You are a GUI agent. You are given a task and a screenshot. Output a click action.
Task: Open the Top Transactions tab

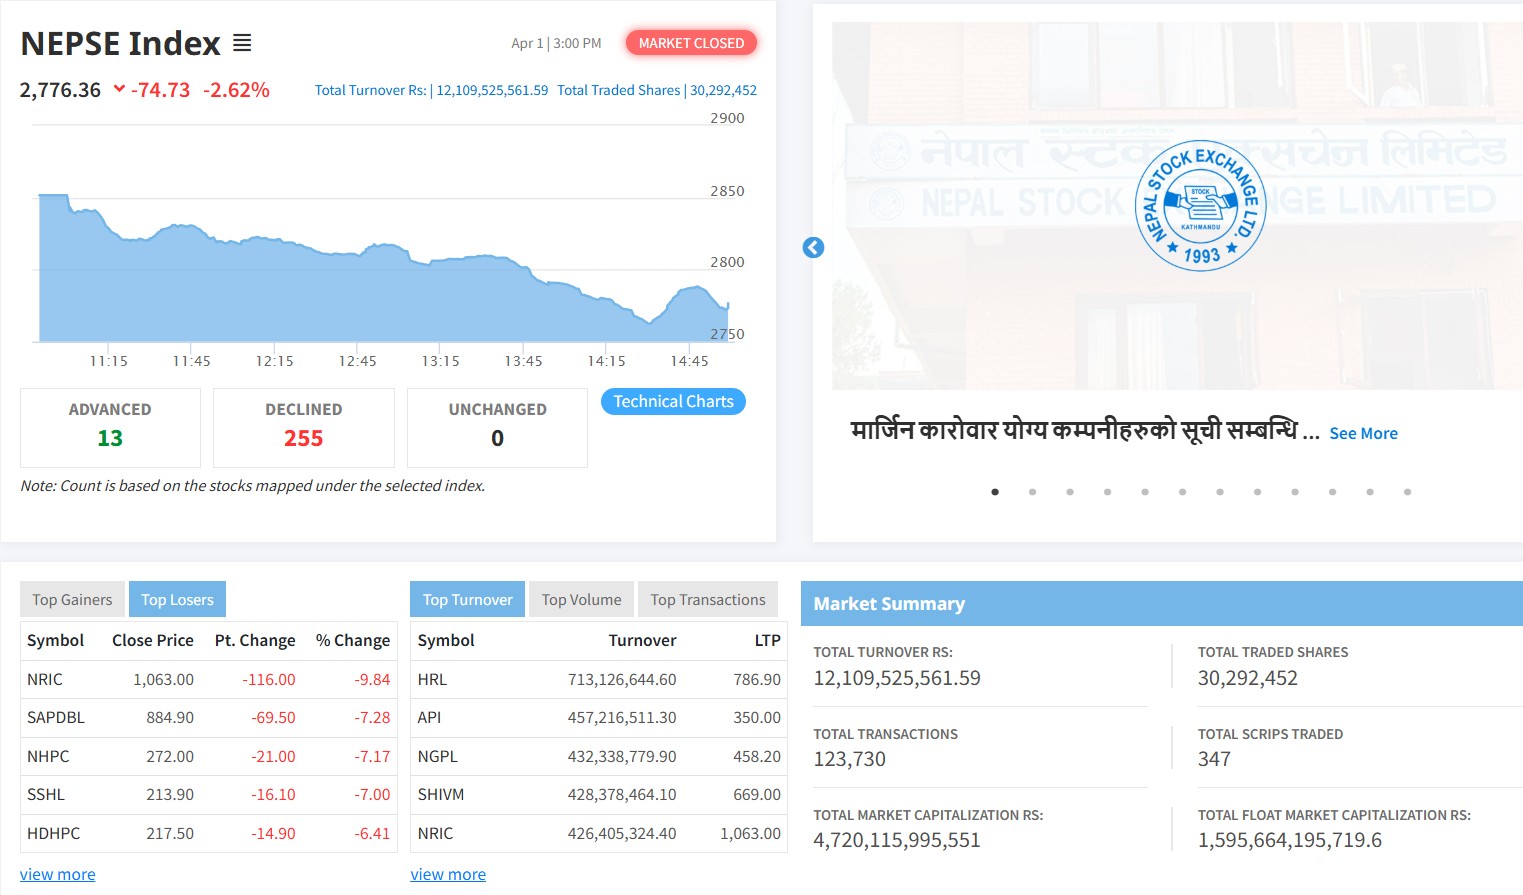(707, 600)
